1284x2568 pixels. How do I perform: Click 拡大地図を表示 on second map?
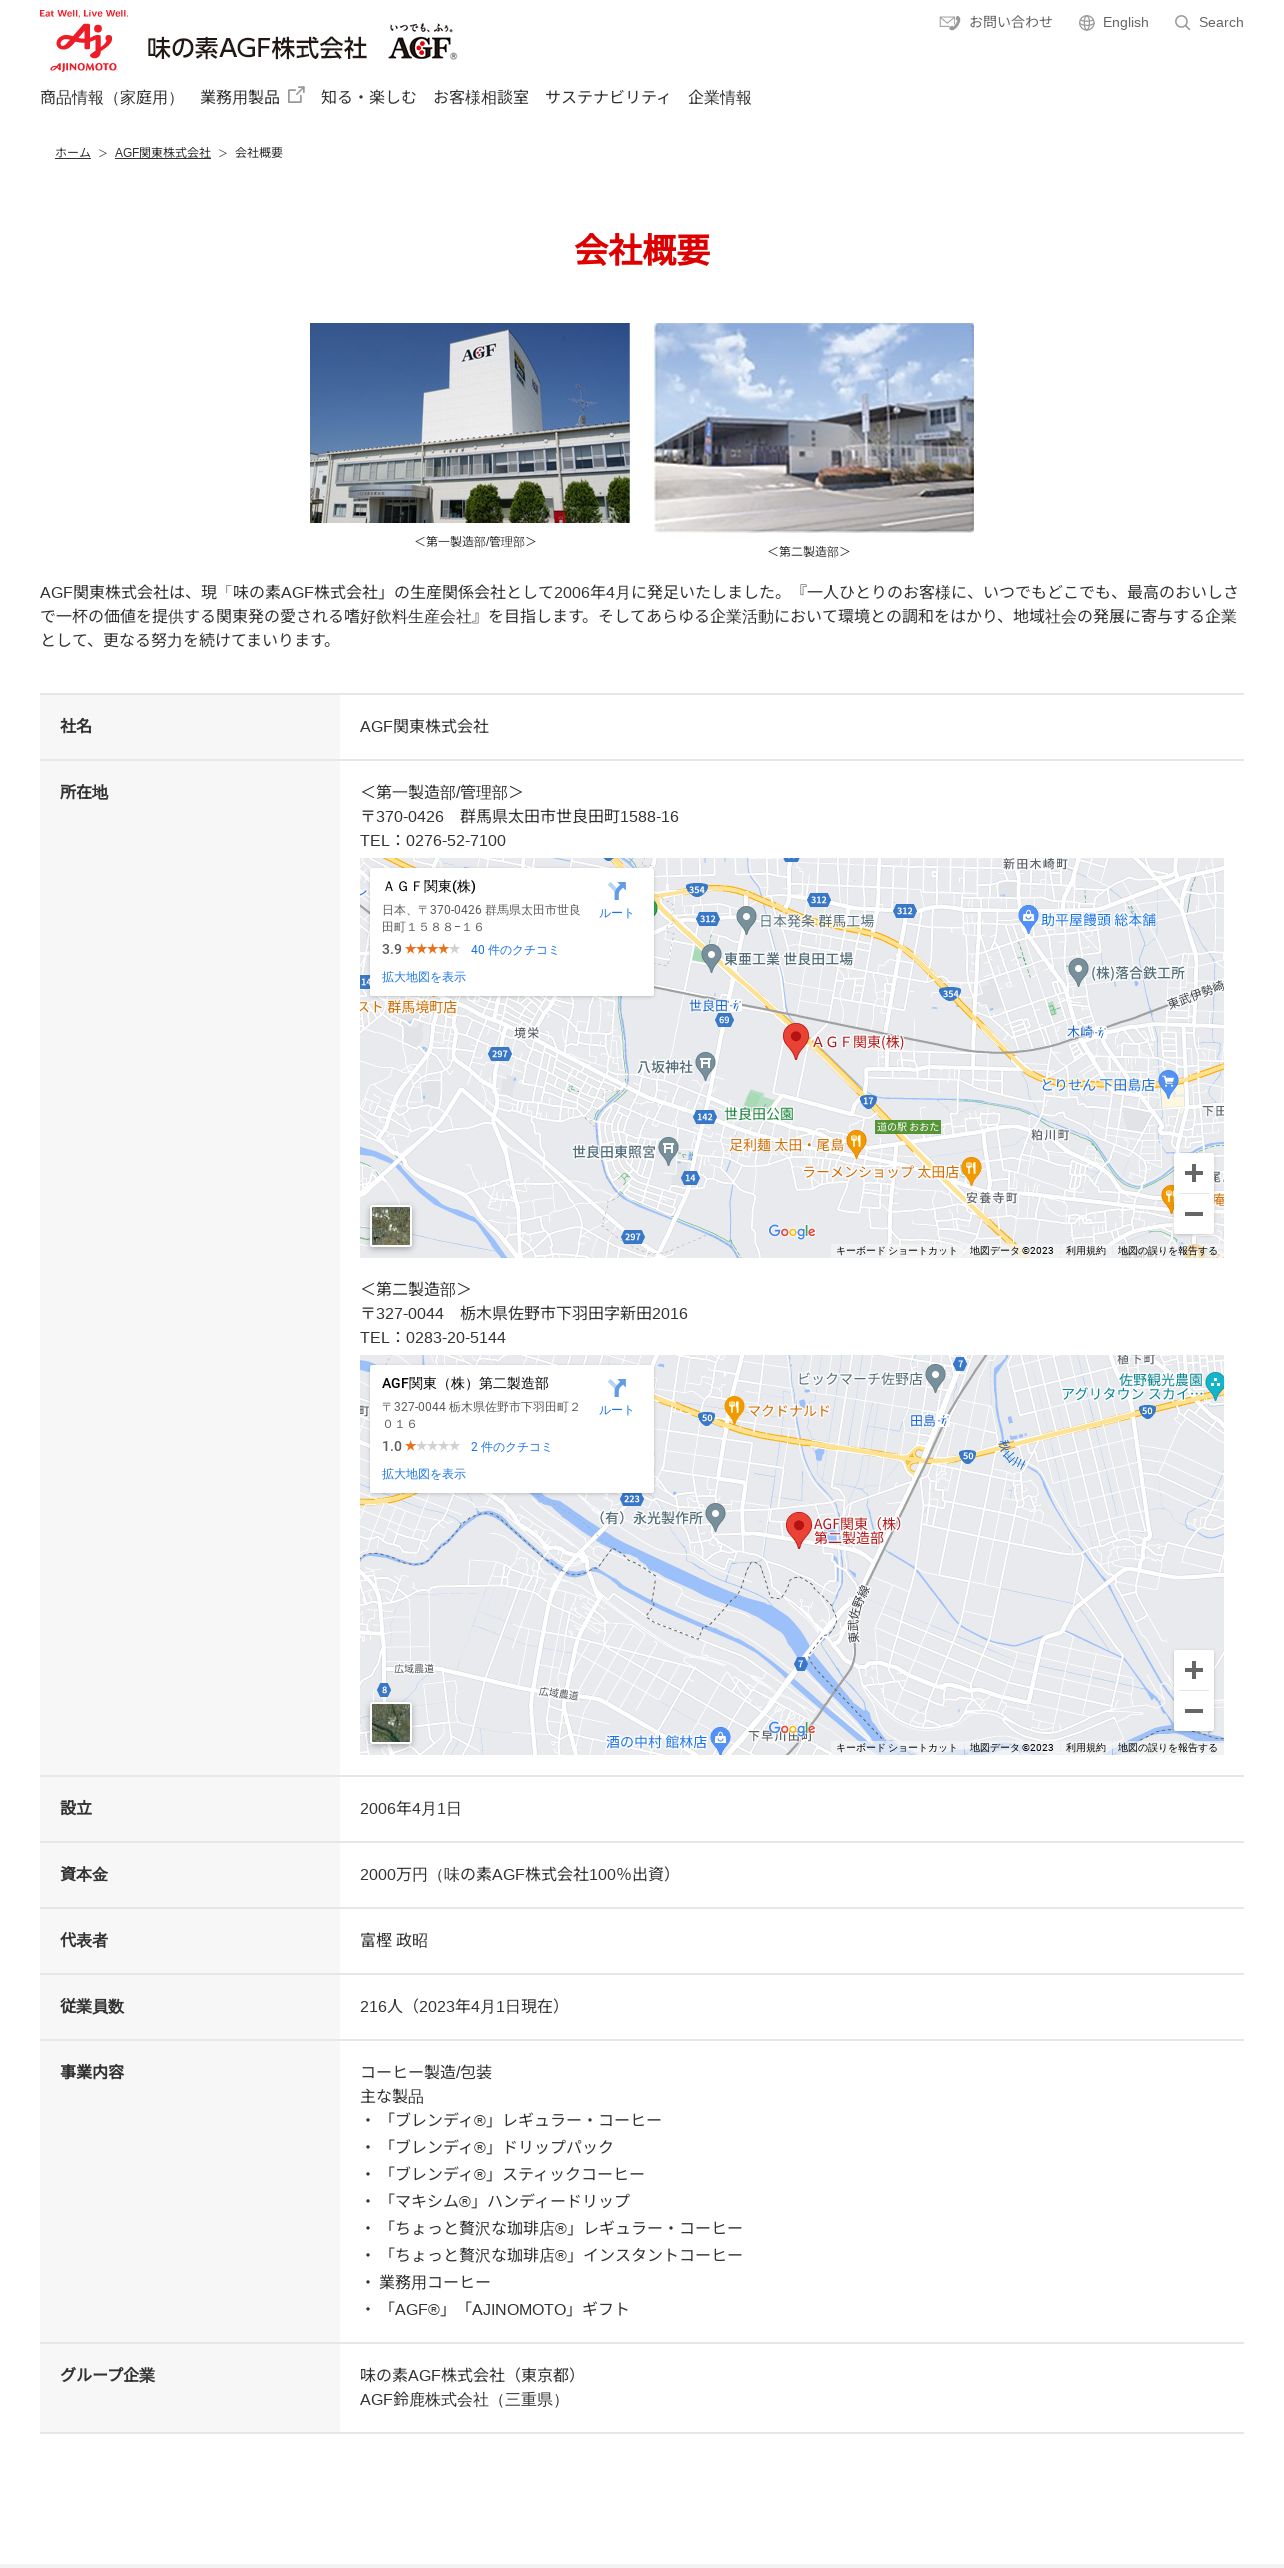(424, 1474)
